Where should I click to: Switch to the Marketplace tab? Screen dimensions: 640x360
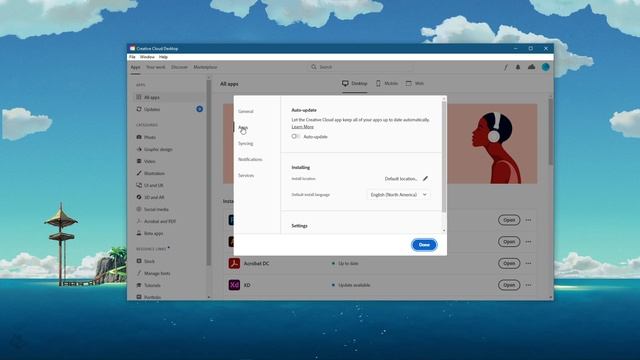coord(205,67)
